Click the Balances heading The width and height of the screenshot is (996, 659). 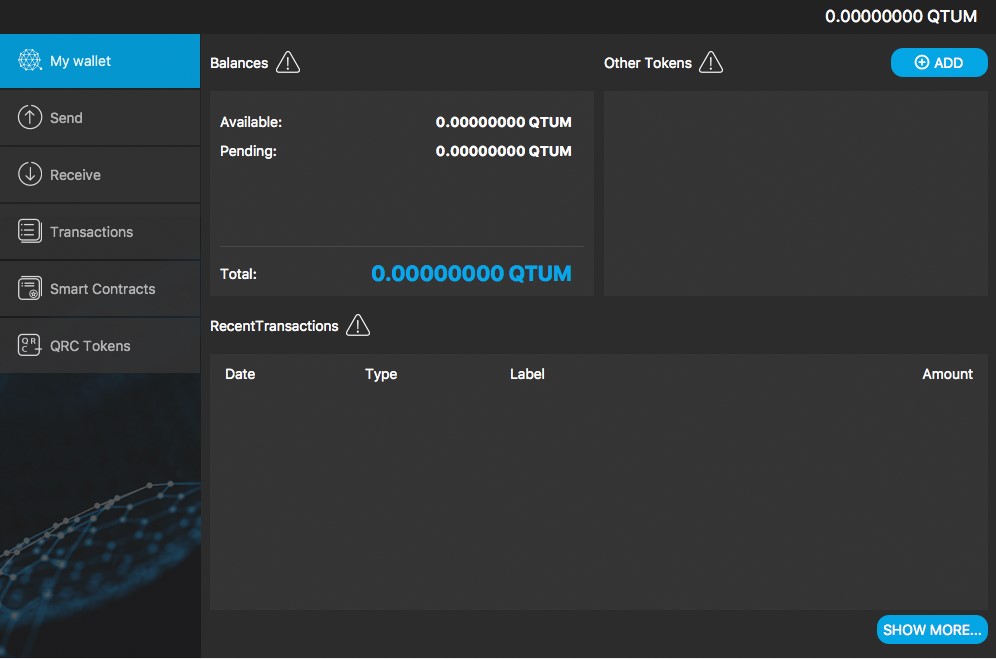(x=239, y=63)
